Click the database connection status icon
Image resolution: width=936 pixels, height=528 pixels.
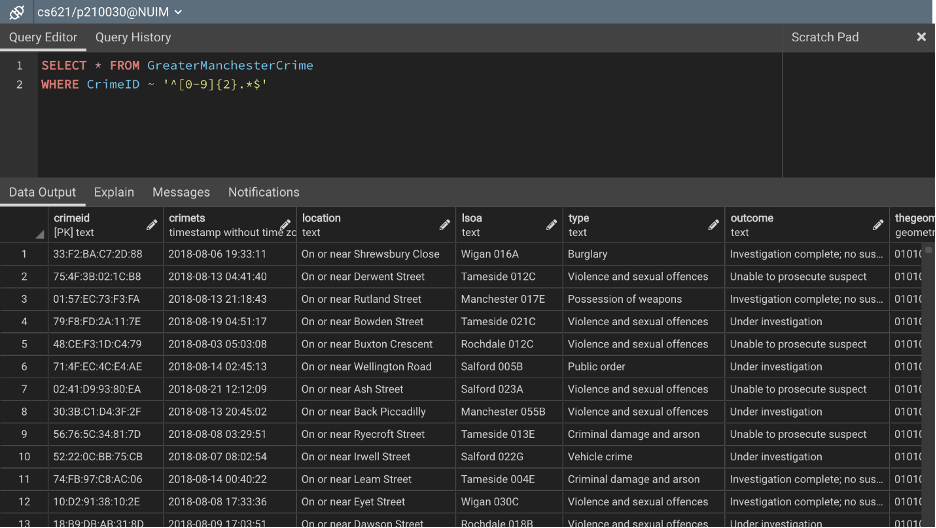point(17,12)
